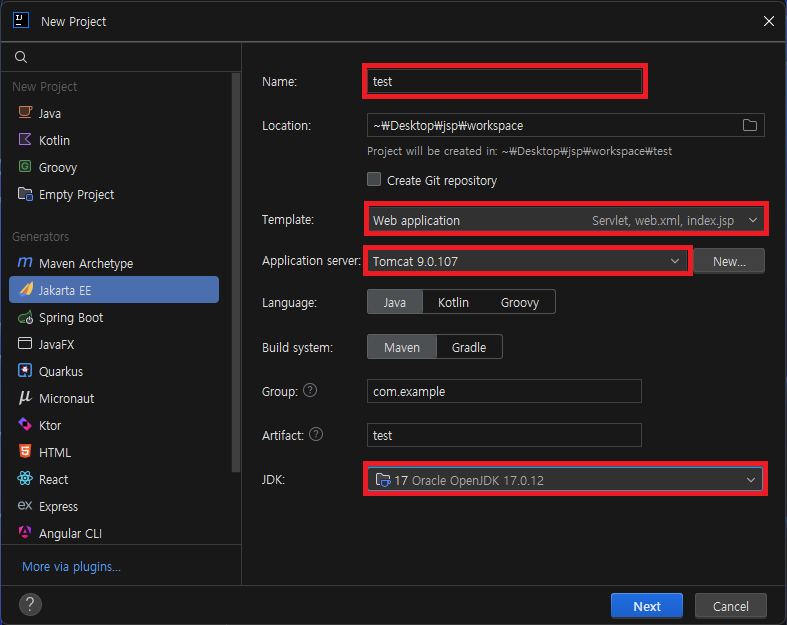The width and height of the screenshot is (787, 625).
Task: Select the Groovy label in the sidebar list
Action: pos(58,168)
